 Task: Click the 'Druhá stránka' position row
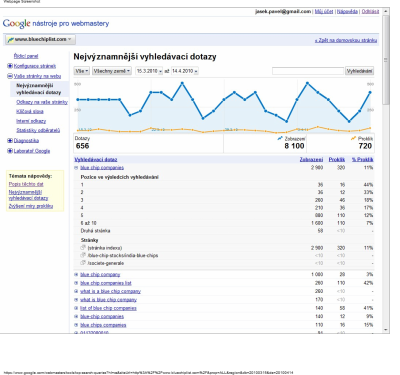click(224, 231)
